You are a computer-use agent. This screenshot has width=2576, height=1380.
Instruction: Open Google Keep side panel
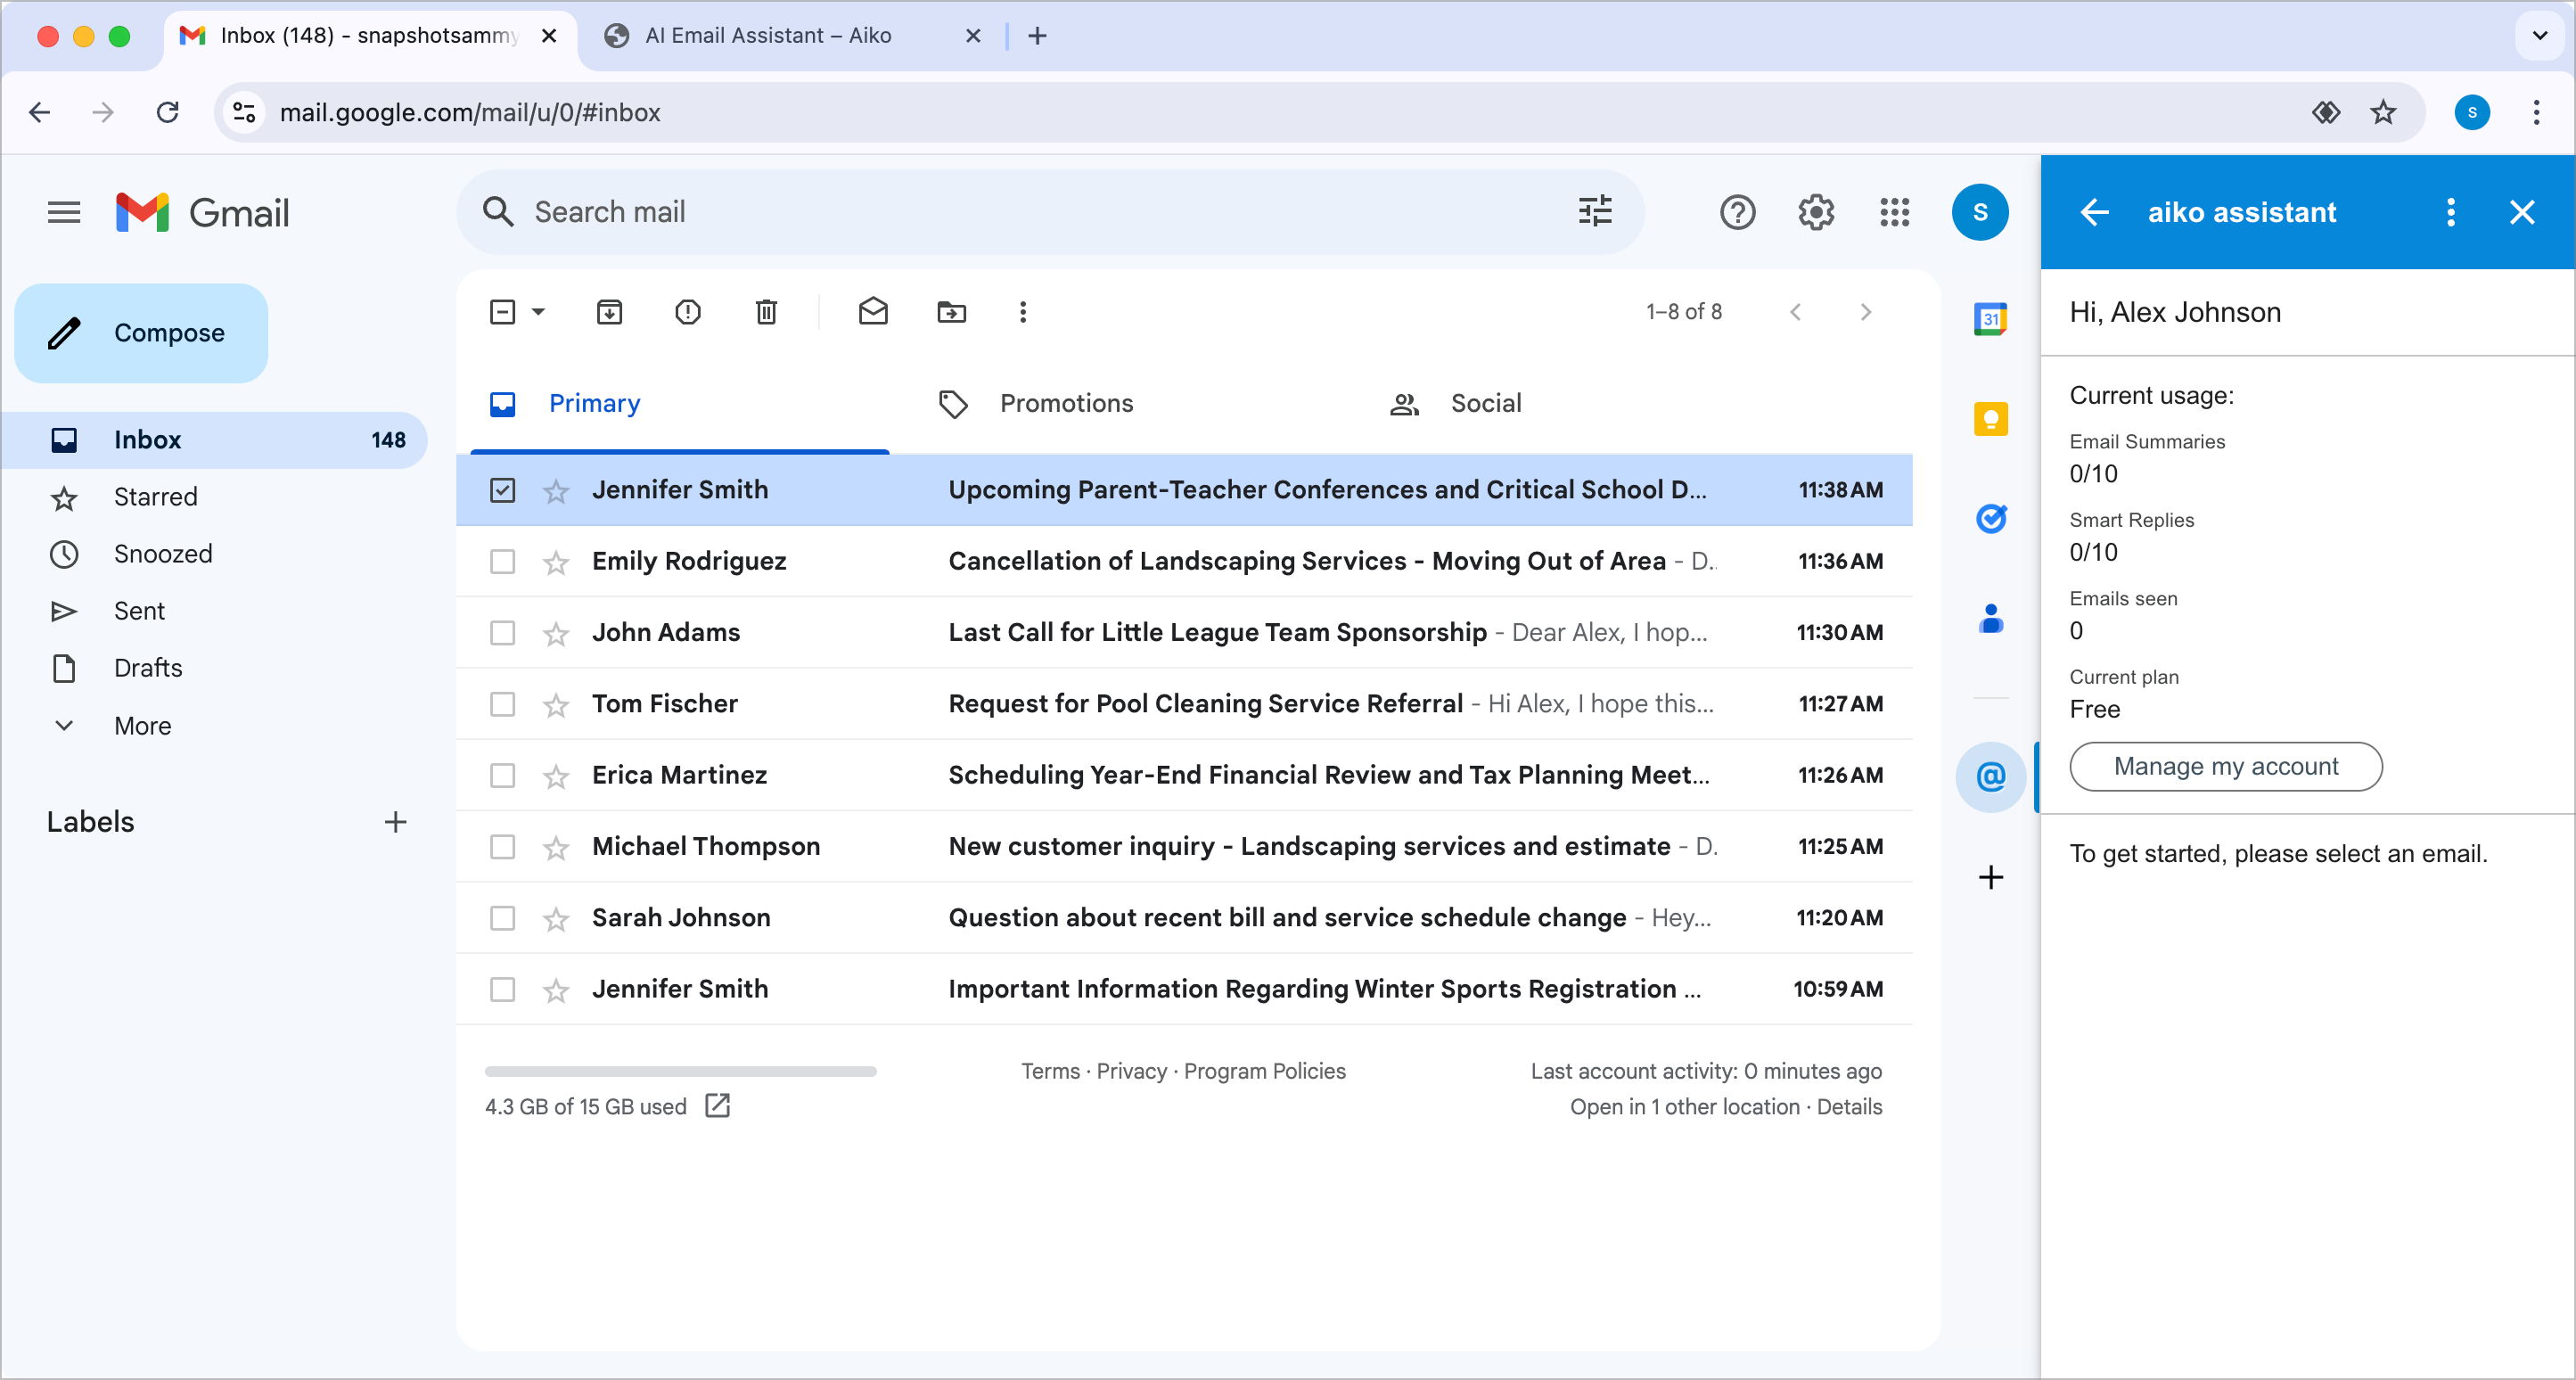(x=1990, y=419)
